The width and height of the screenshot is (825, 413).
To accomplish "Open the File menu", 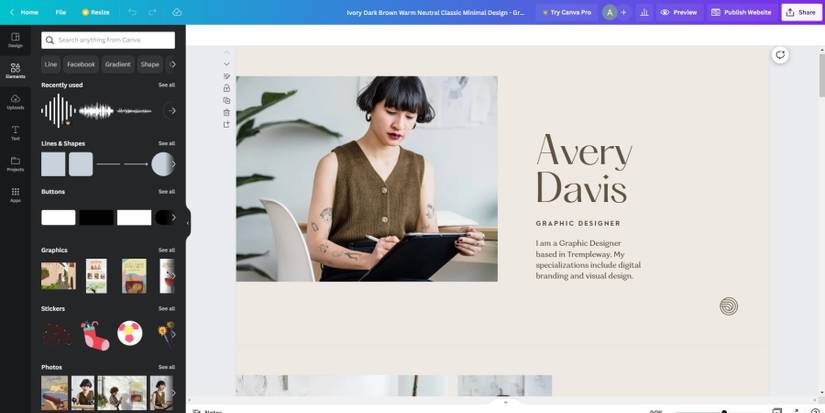I will (61, 12).
